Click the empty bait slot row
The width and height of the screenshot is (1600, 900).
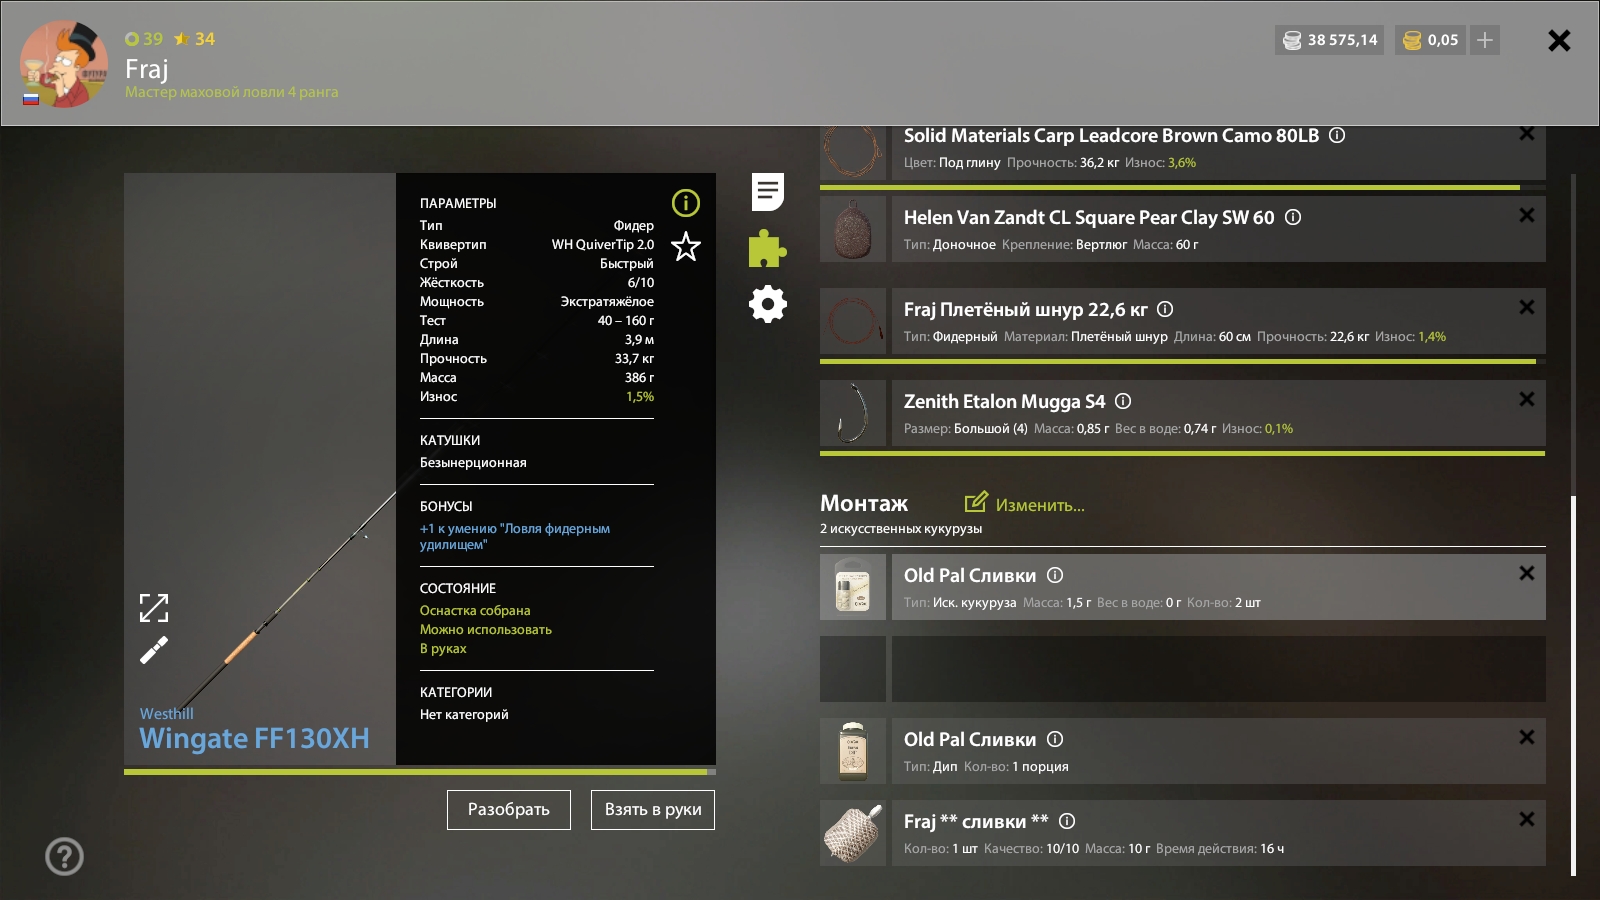point(1183,669)
